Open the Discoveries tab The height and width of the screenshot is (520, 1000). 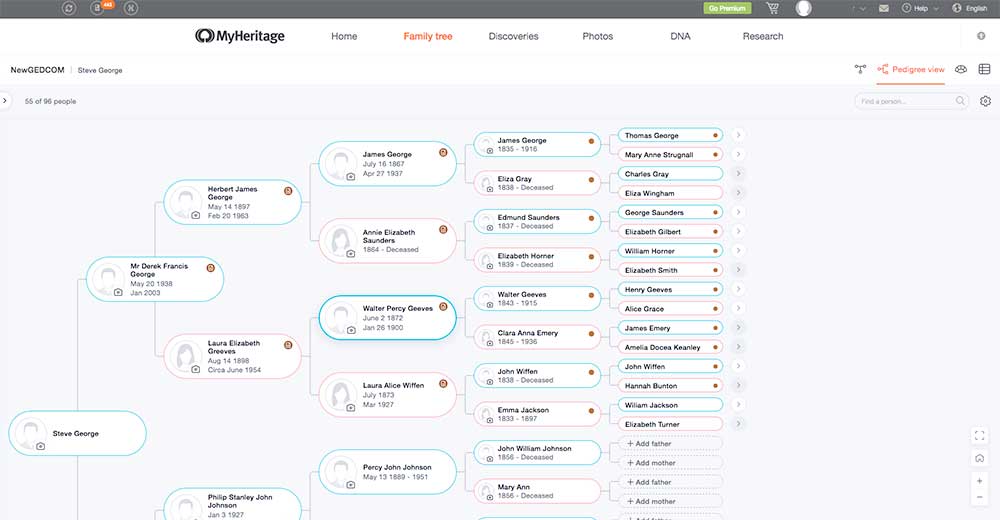pyautogui.click(x=513, y=36)
